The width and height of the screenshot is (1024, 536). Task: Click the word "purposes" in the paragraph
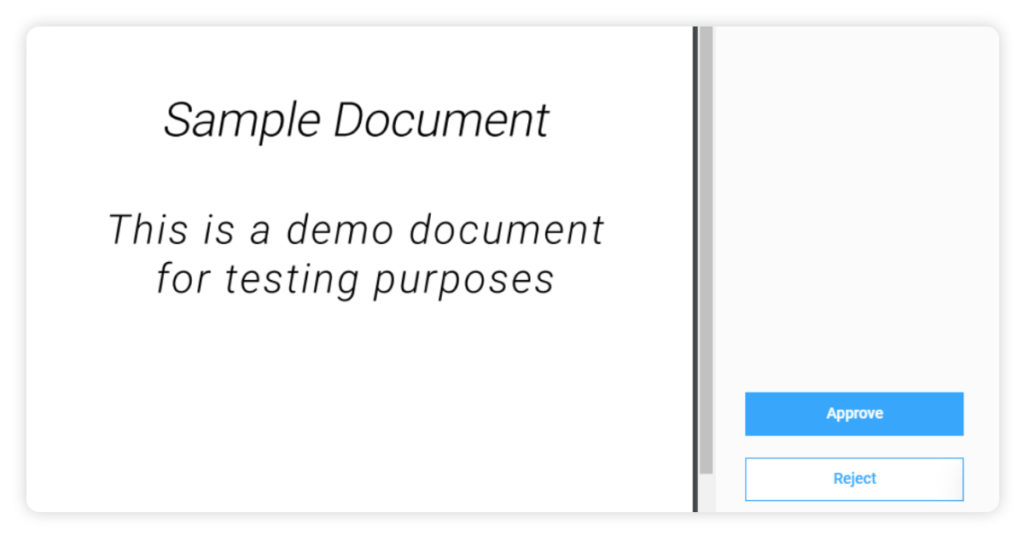(x=464, y=281)
